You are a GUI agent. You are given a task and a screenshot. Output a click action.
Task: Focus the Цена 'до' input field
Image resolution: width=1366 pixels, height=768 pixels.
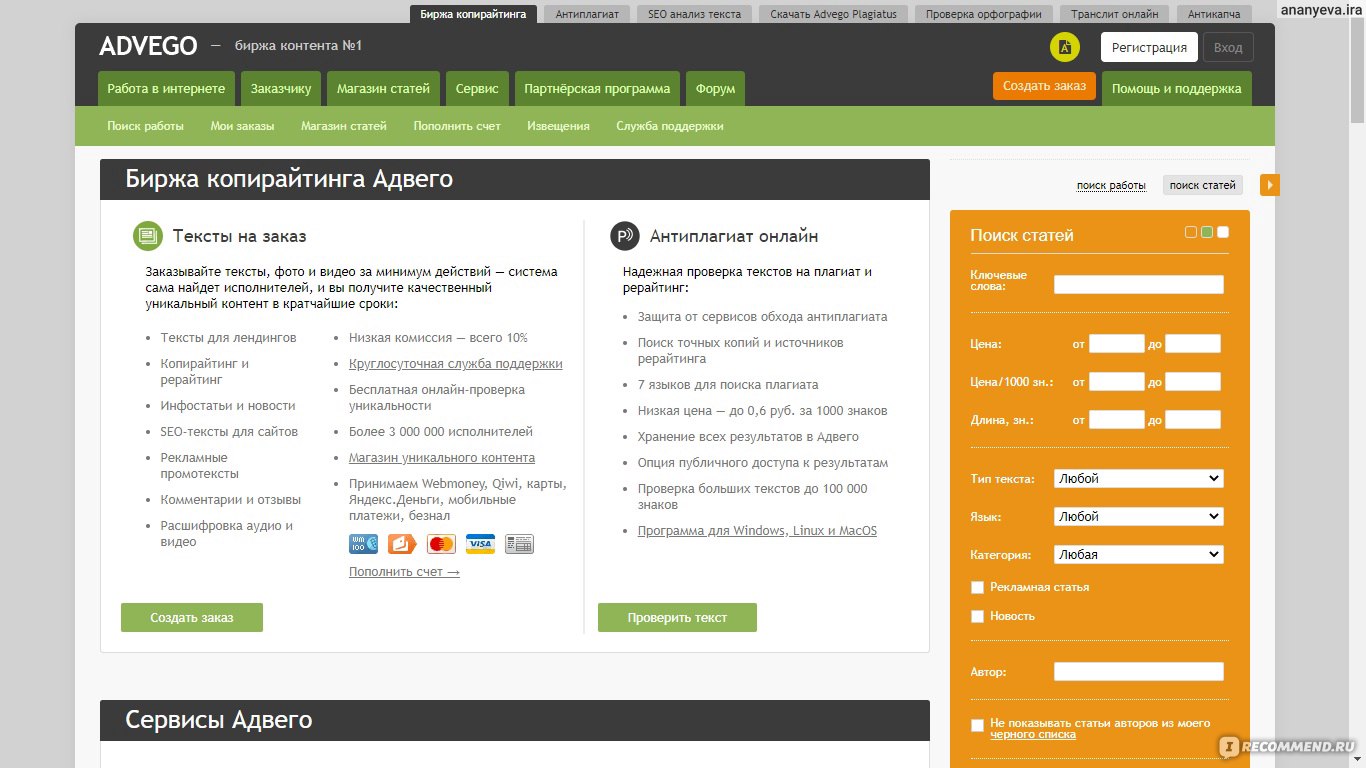[x=1193, y=344]
